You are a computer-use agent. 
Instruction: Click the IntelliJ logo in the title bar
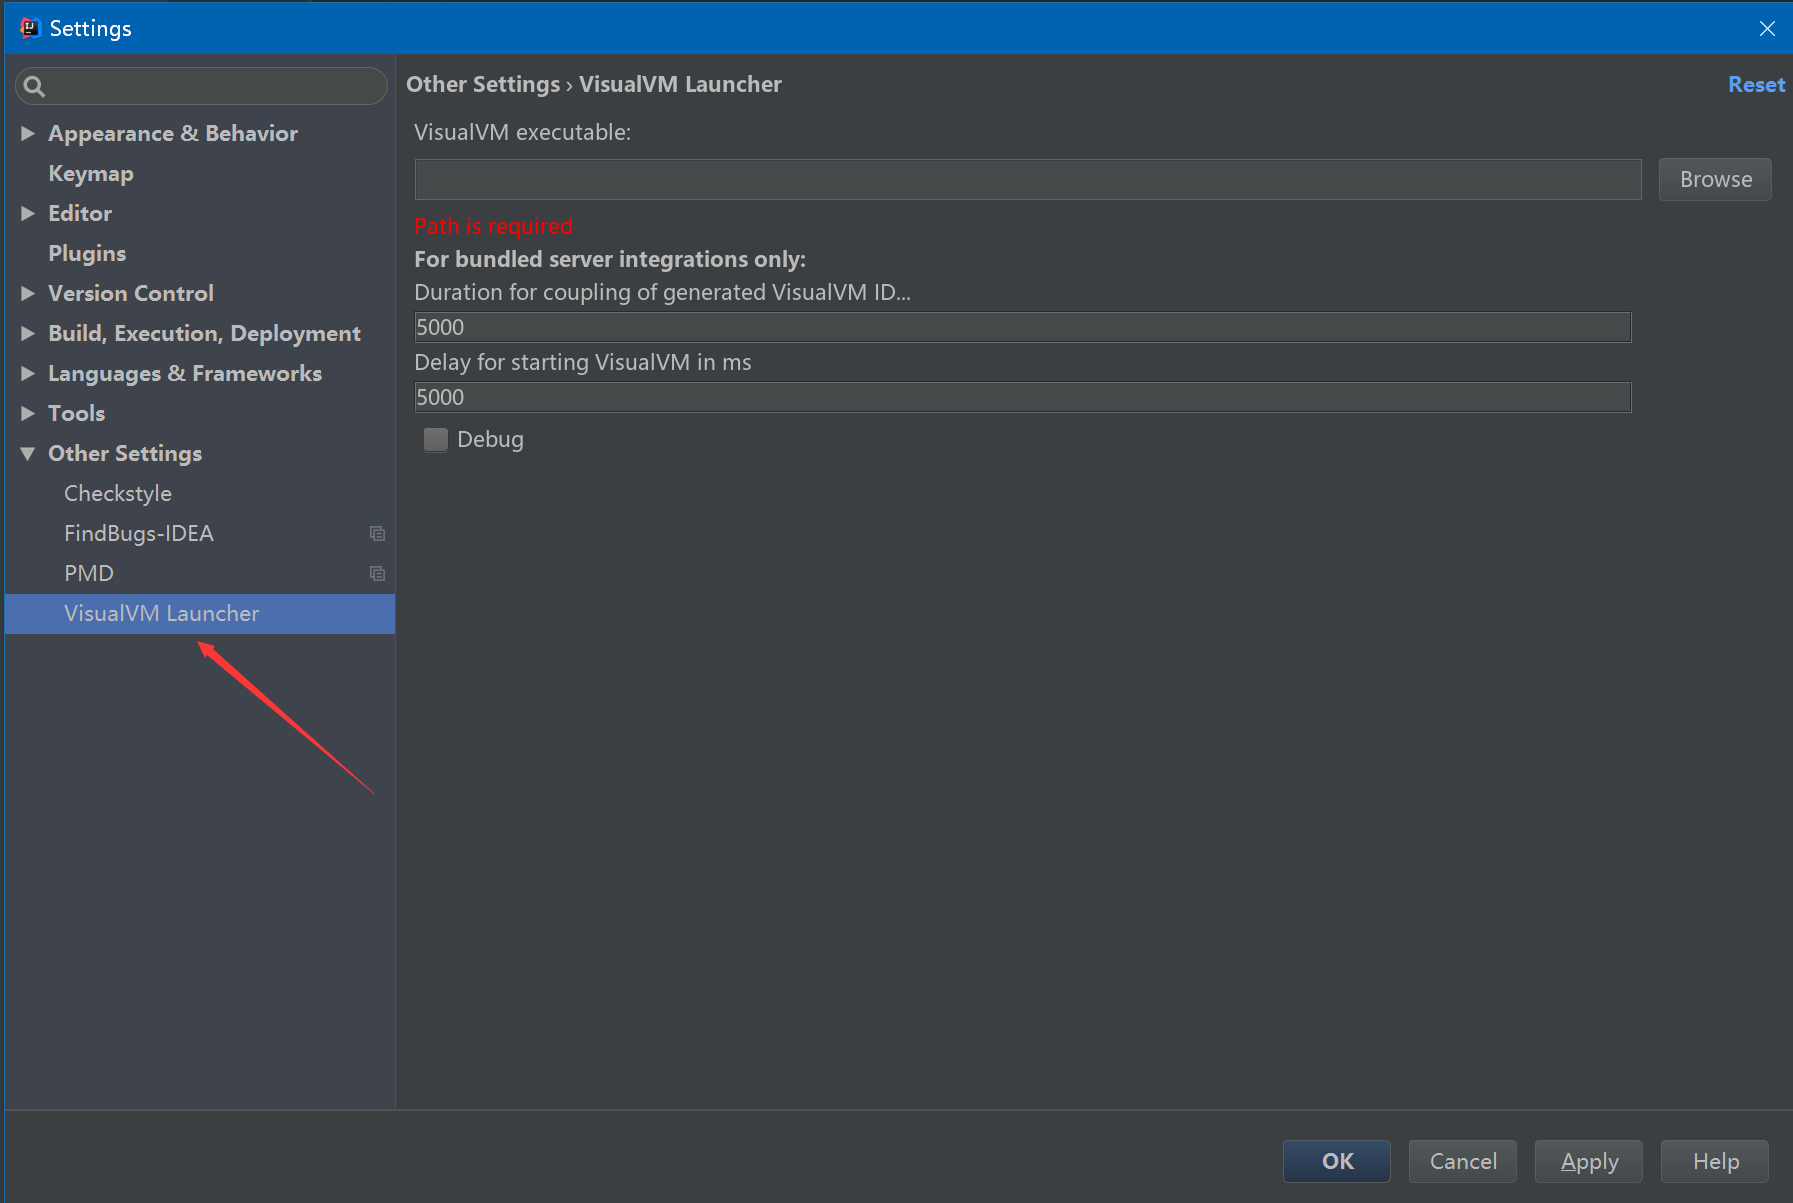click(x=29, y=28)
